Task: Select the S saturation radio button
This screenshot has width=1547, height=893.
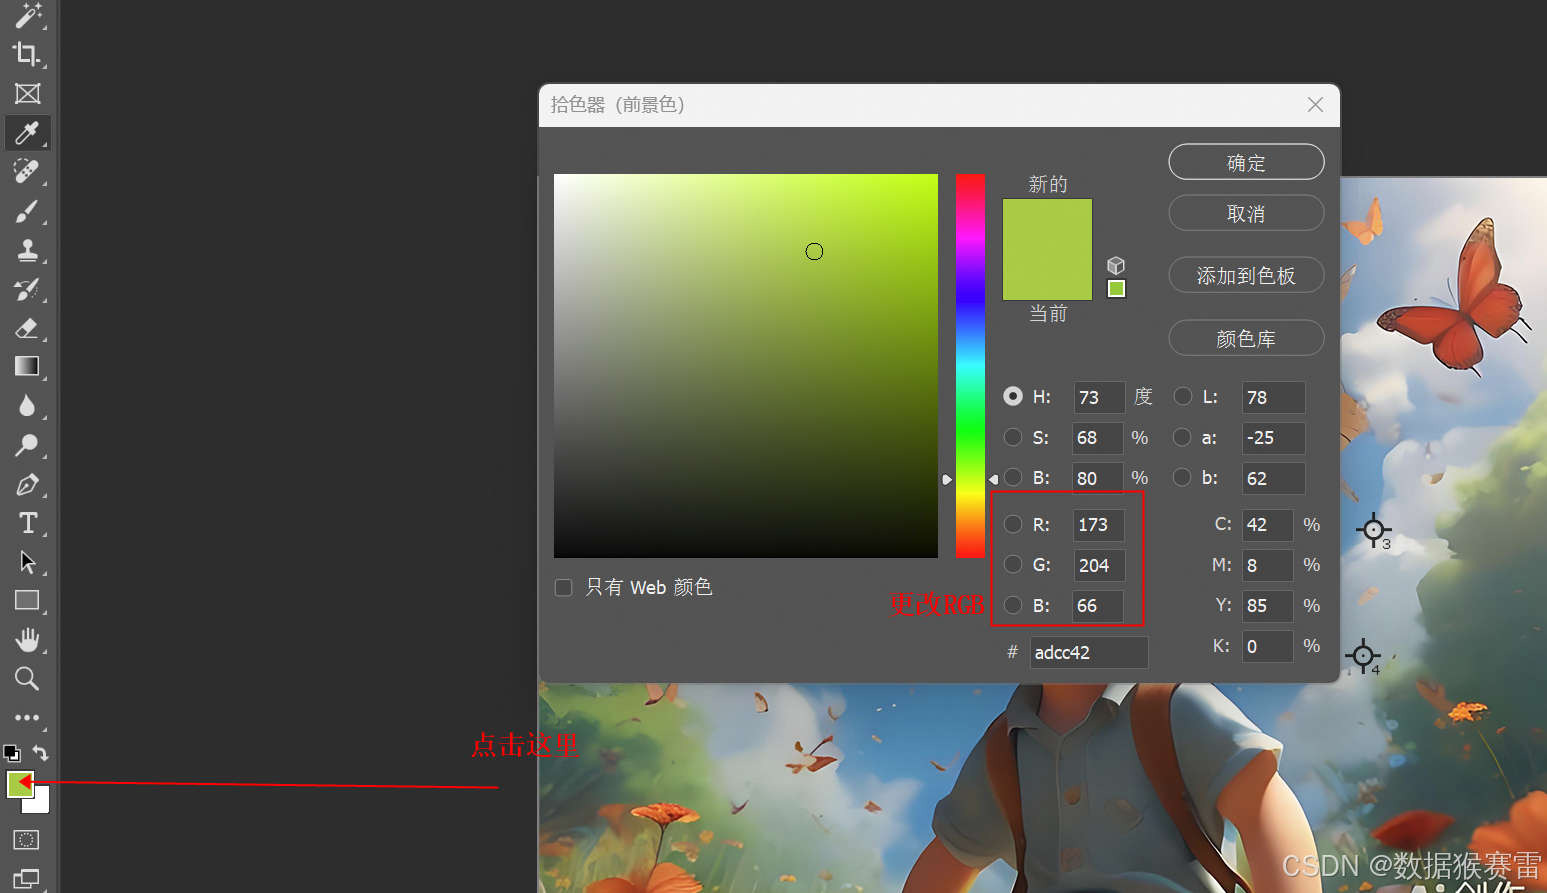Action: click(1013, 437)
